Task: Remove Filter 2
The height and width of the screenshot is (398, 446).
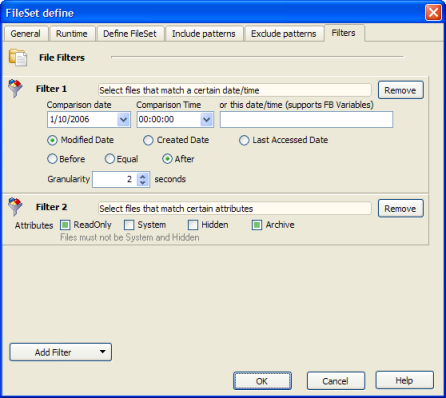Action: coord(401,208)
